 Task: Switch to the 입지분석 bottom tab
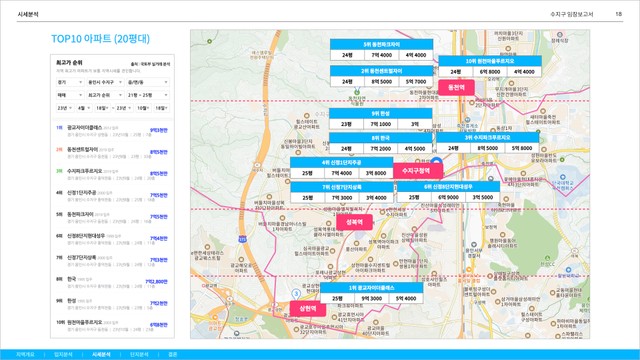(63, 355)
